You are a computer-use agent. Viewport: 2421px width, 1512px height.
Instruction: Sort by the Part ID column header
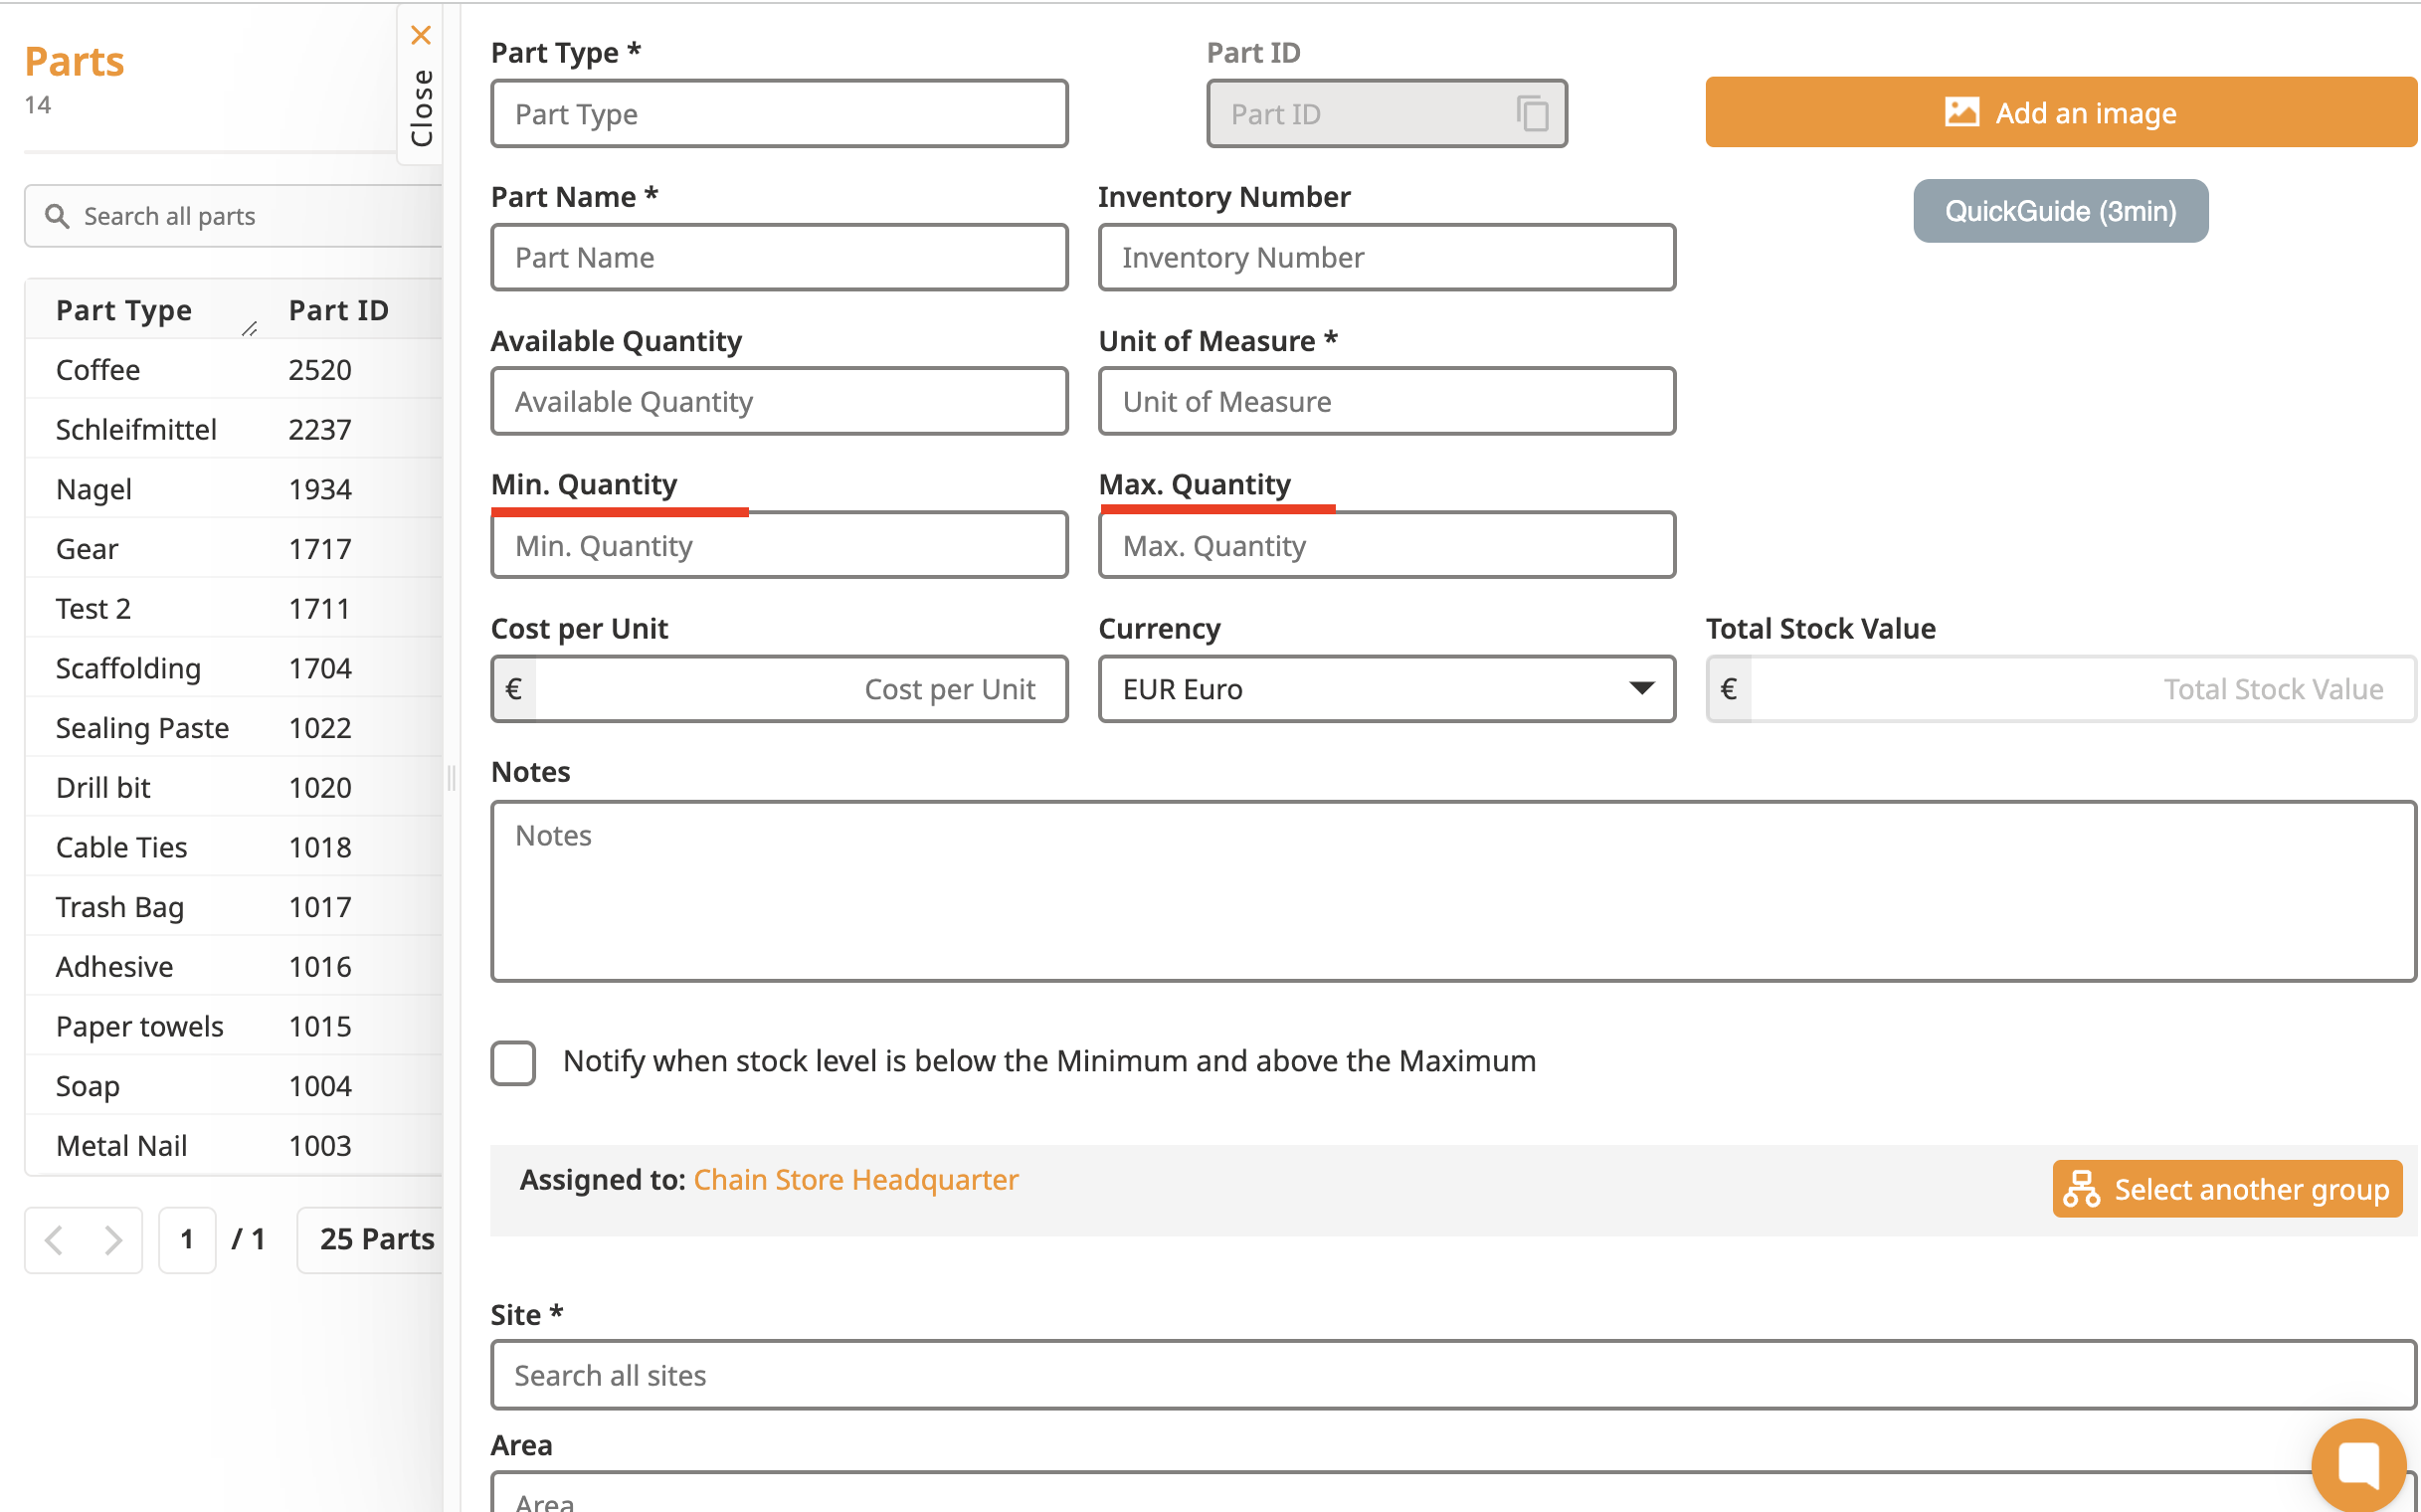(338, 310)
